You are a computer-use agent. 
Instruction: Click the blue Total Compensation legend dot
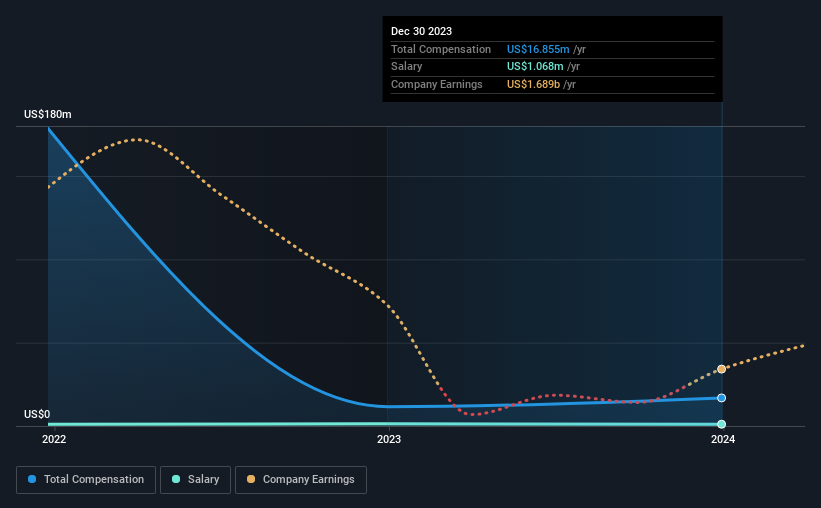point(32,479)
